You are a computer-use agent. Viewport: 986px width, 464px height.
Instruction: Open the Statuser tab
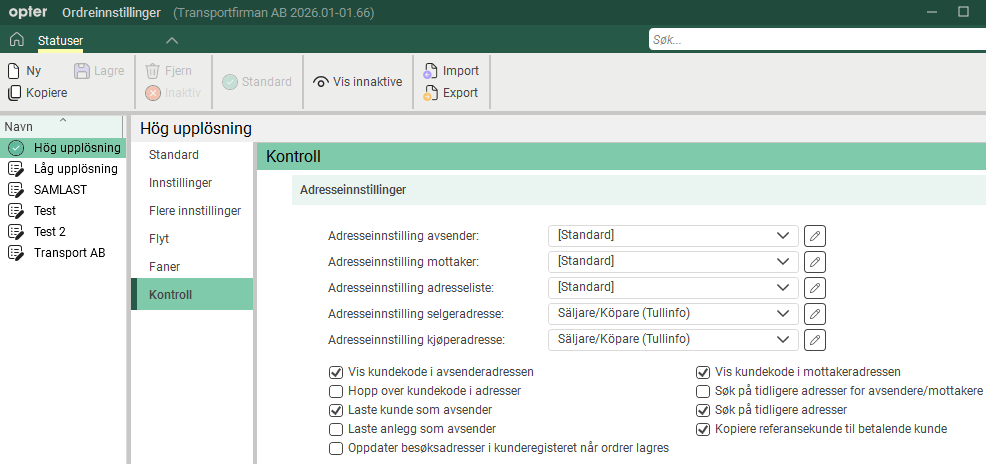point(60,40)
